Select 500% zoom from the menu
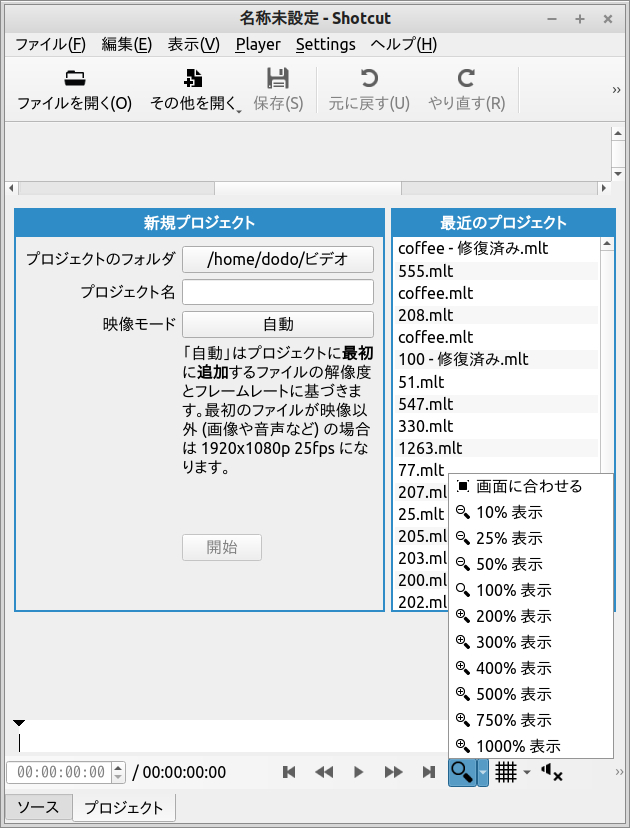Screen dimensions: 630x828 point(531,694)
